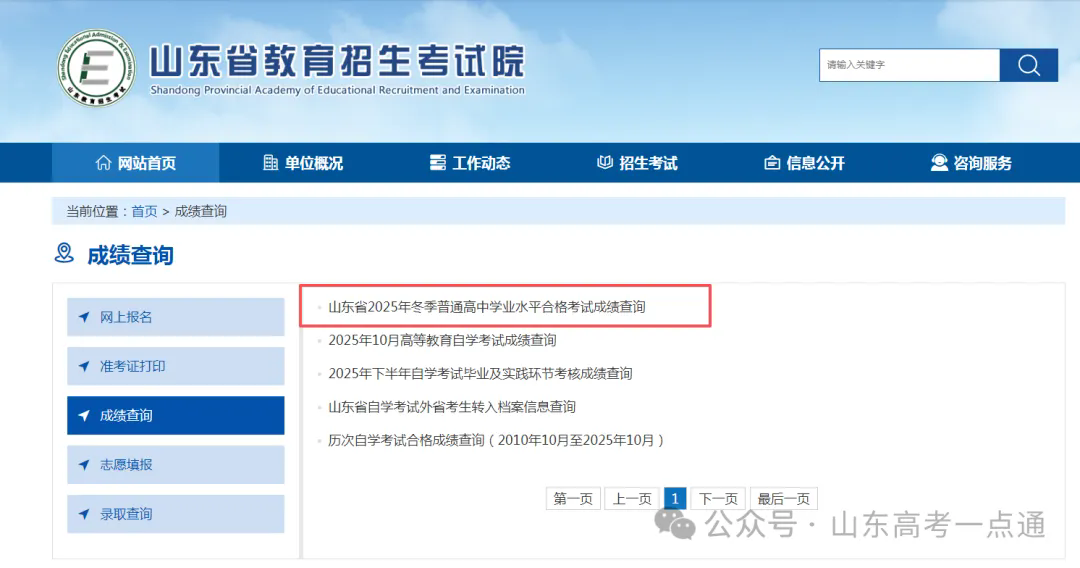Click the search magnifier icon button
The height and width of the screenshot is (568, 1080).
(1029, 65)
